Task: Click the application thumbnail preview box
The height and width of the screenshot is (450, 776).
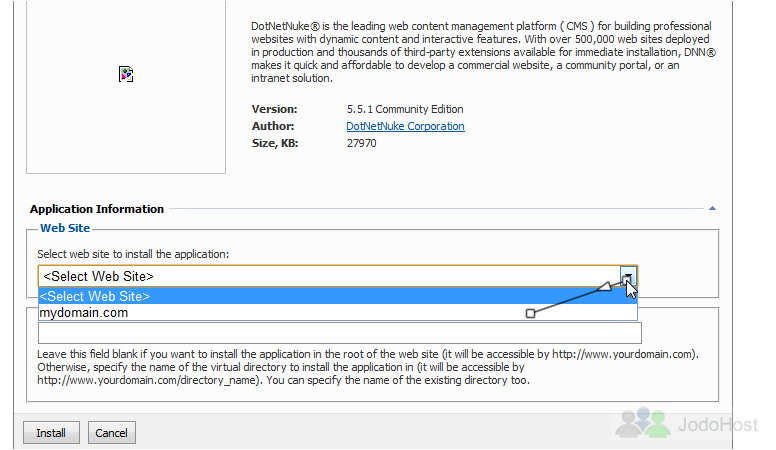Action: pyautogui.click(x=126, y=87)
